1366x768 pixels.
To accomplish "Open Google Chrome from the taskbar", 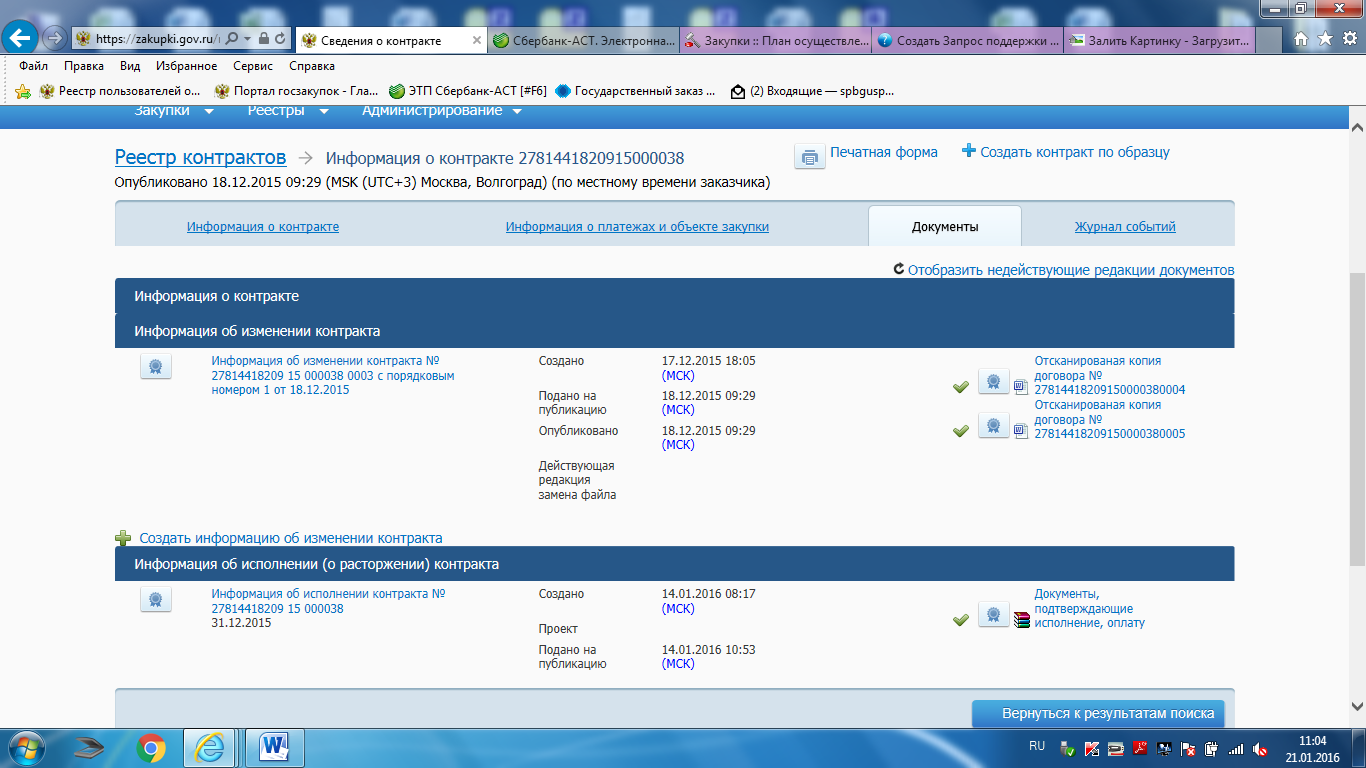I will (151, 748).
